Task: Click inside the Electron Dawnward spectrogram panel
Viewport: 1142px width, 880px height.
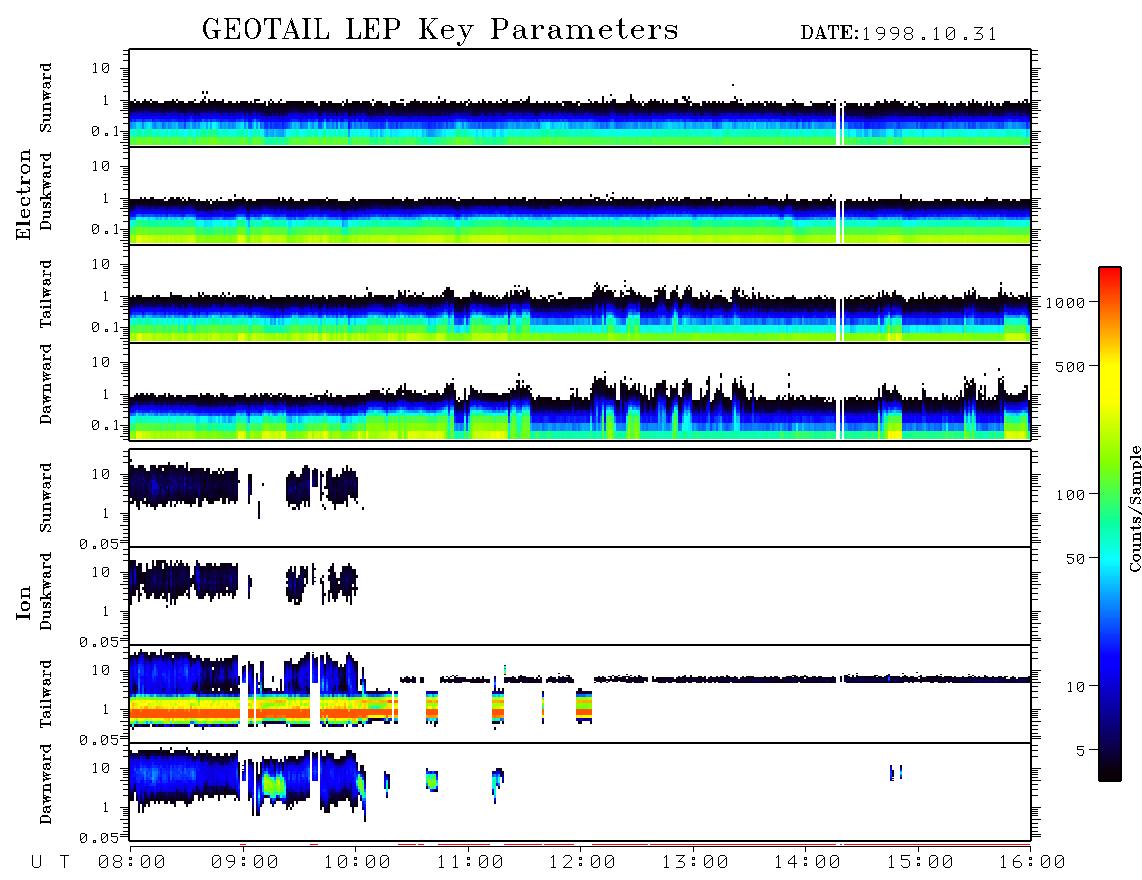Action: [x=580, y=391]
